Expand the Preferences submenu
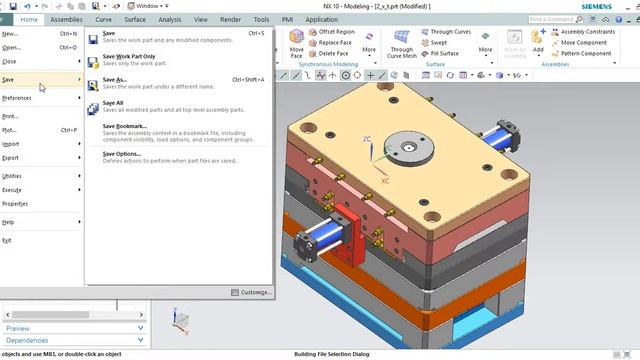This screenshot has height=360, width=640. pos(40,98)
